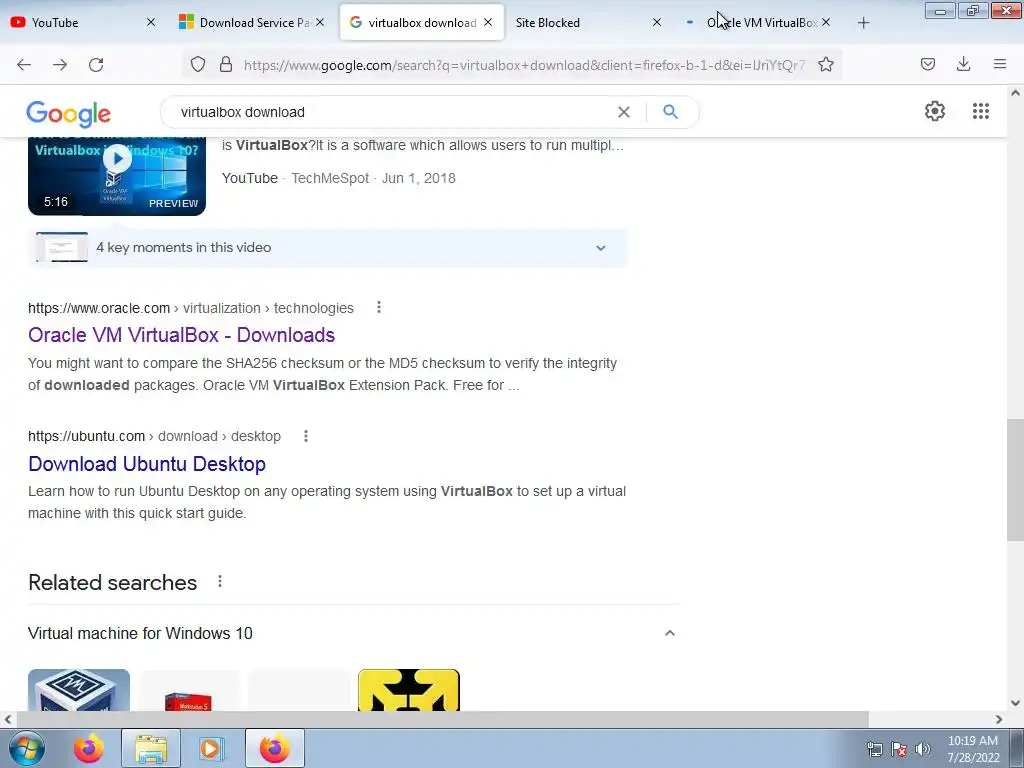Image resolution: width=1024 pixels, height=768 pixels.
Task: Close the Site Blocked tab
Action: click(657, 22)
